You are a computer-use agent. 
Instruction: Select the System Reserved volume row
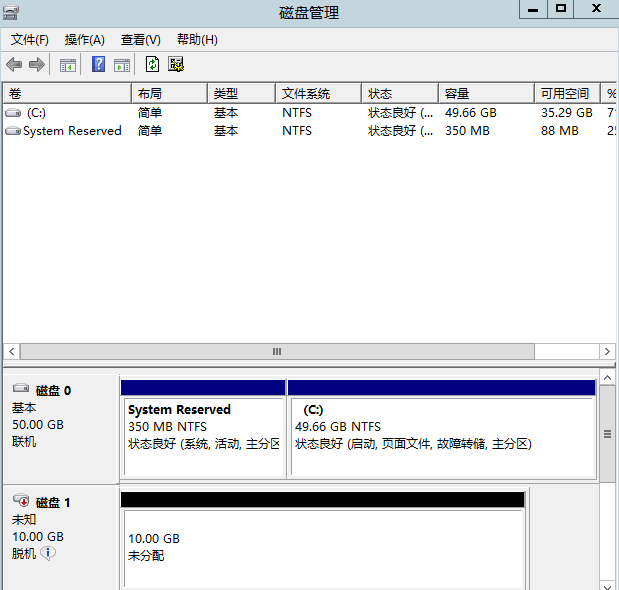(310, 131)
